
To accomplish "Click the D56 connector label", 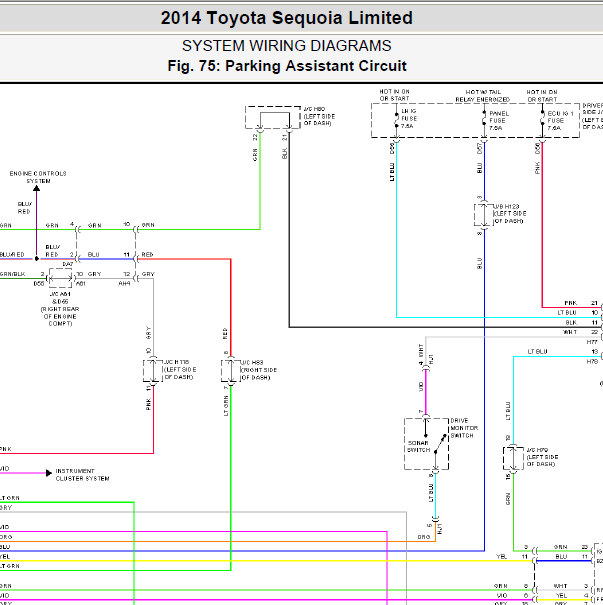I will tap(392, 148).
